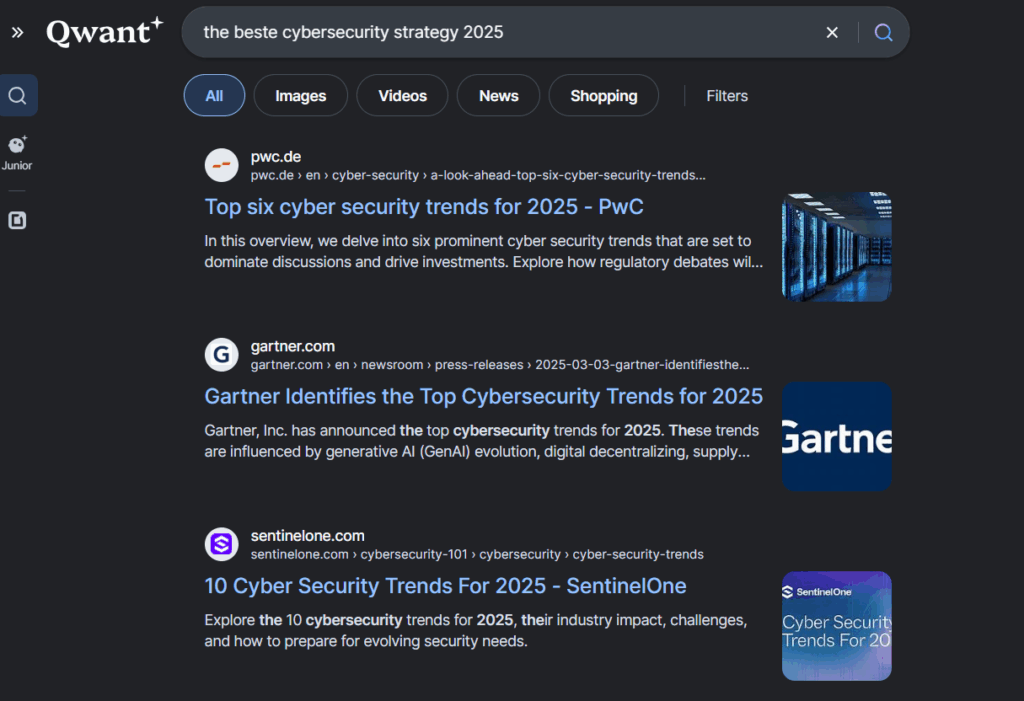Switch to the Videos tab
This screenshot has height=701, width=1024.
click(x=402, y=96)
